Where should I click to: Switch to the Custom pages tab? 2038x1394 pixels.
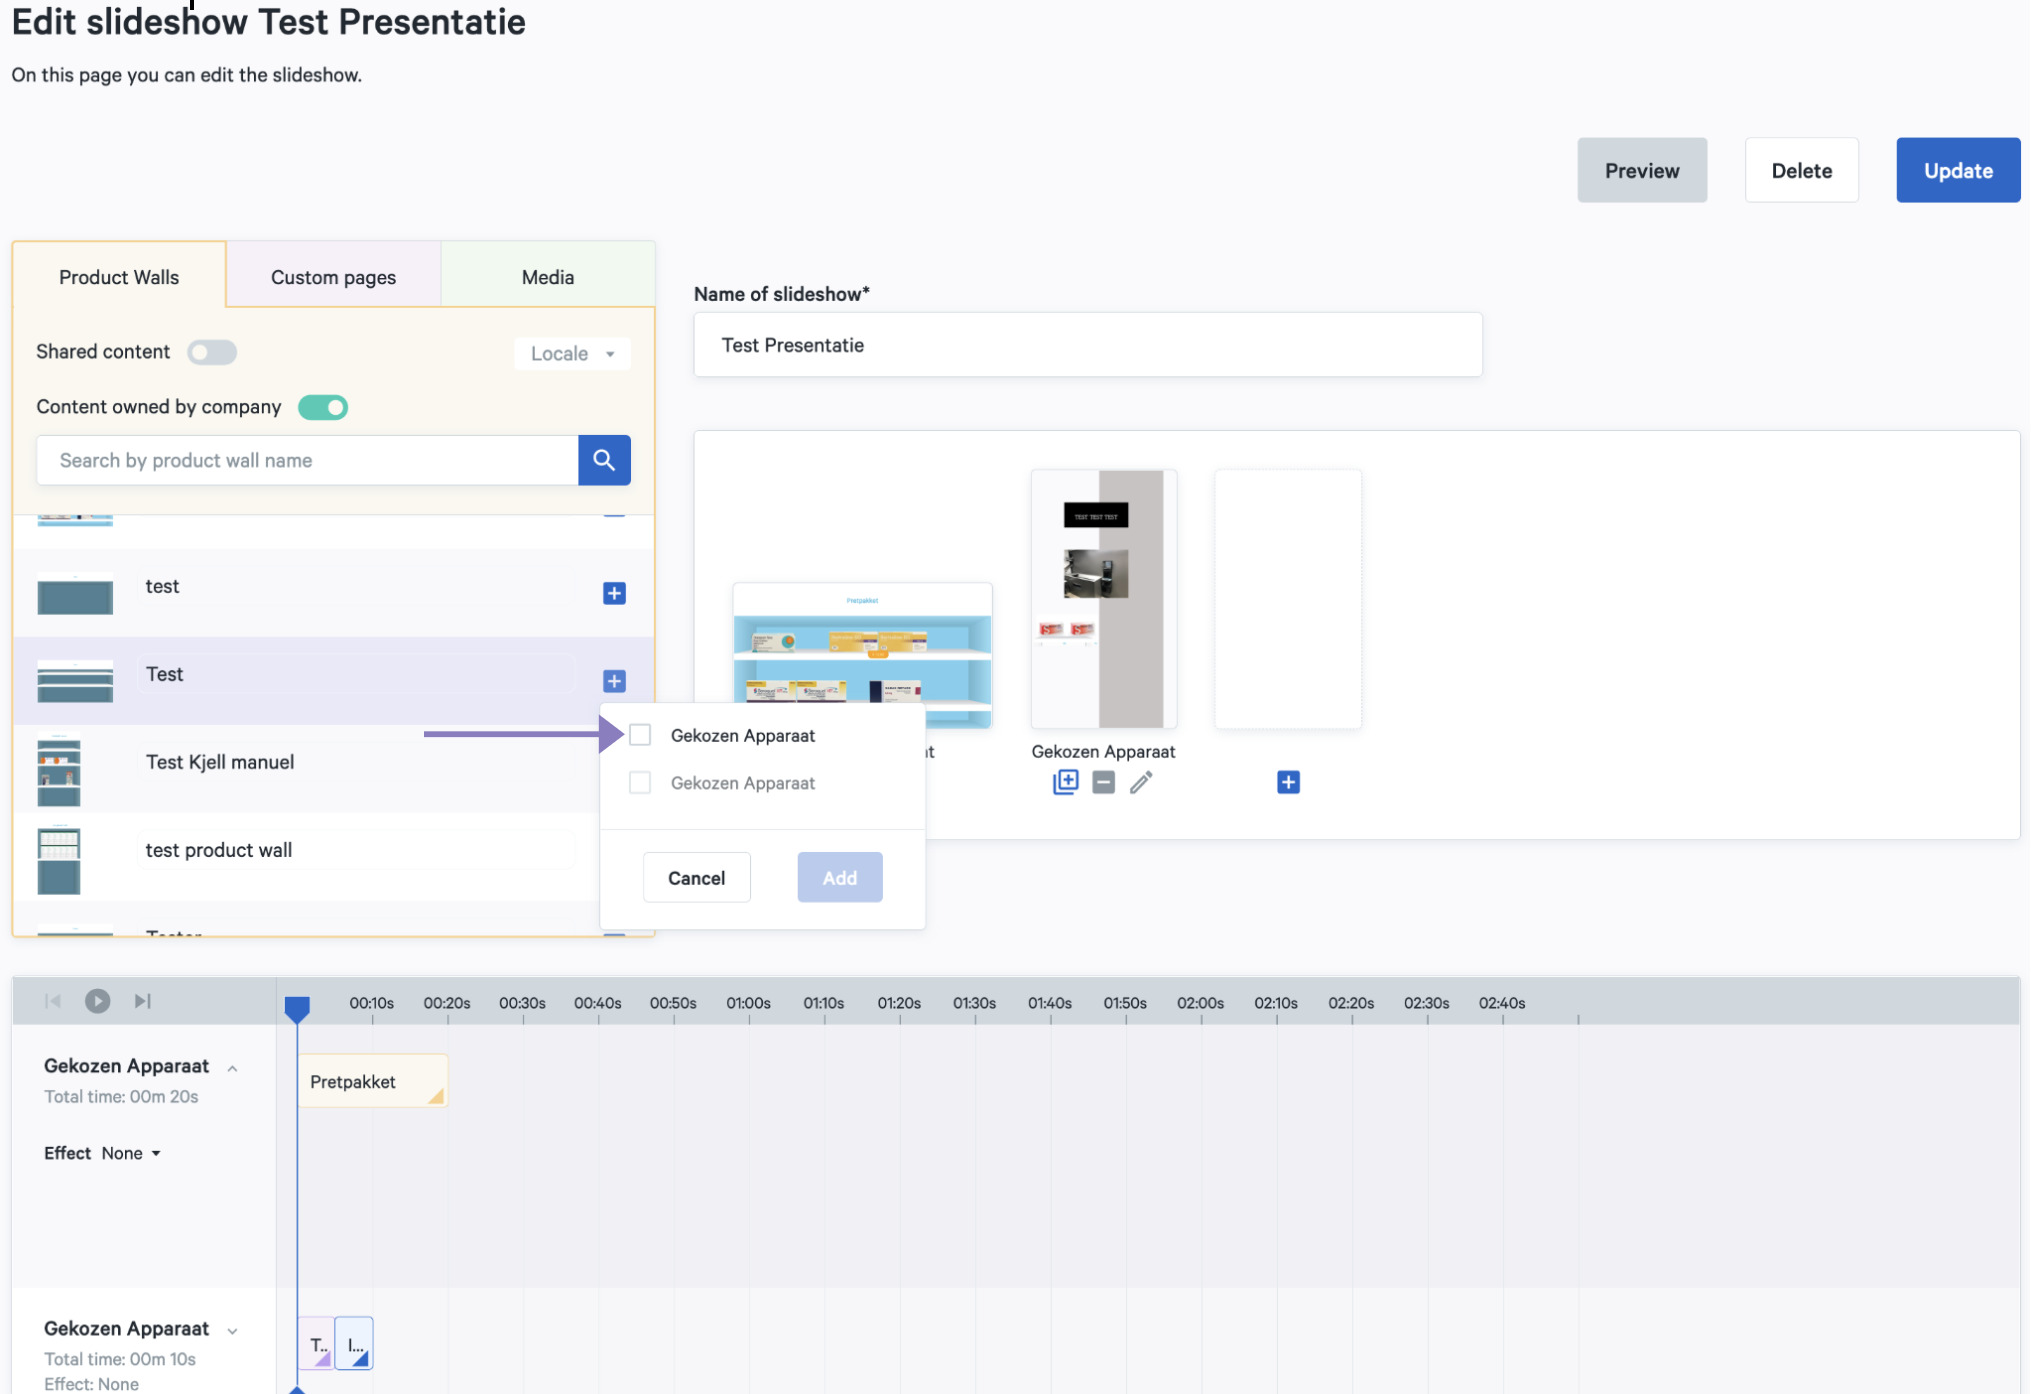pos(333,276)
